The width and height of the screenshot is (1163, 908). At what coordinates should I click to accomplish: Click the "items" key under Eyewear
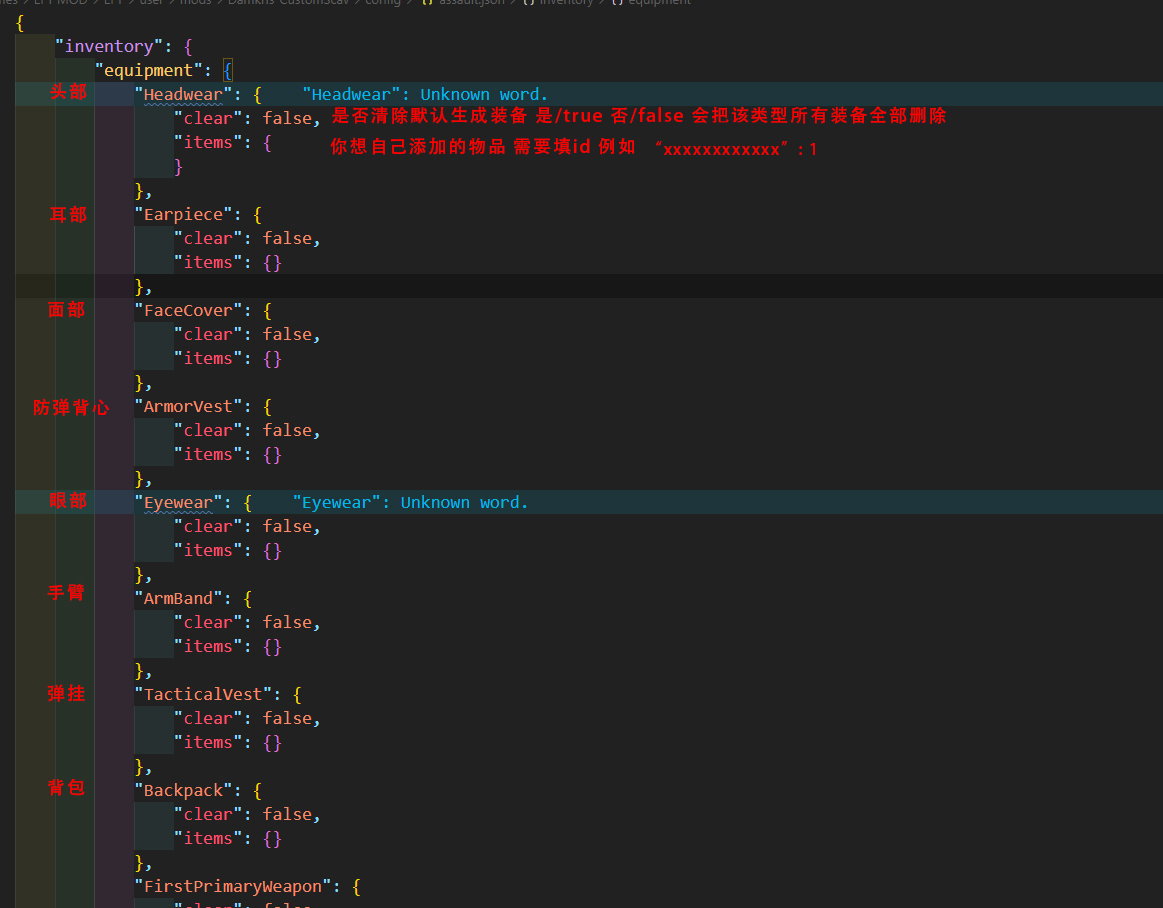point(208,550)
